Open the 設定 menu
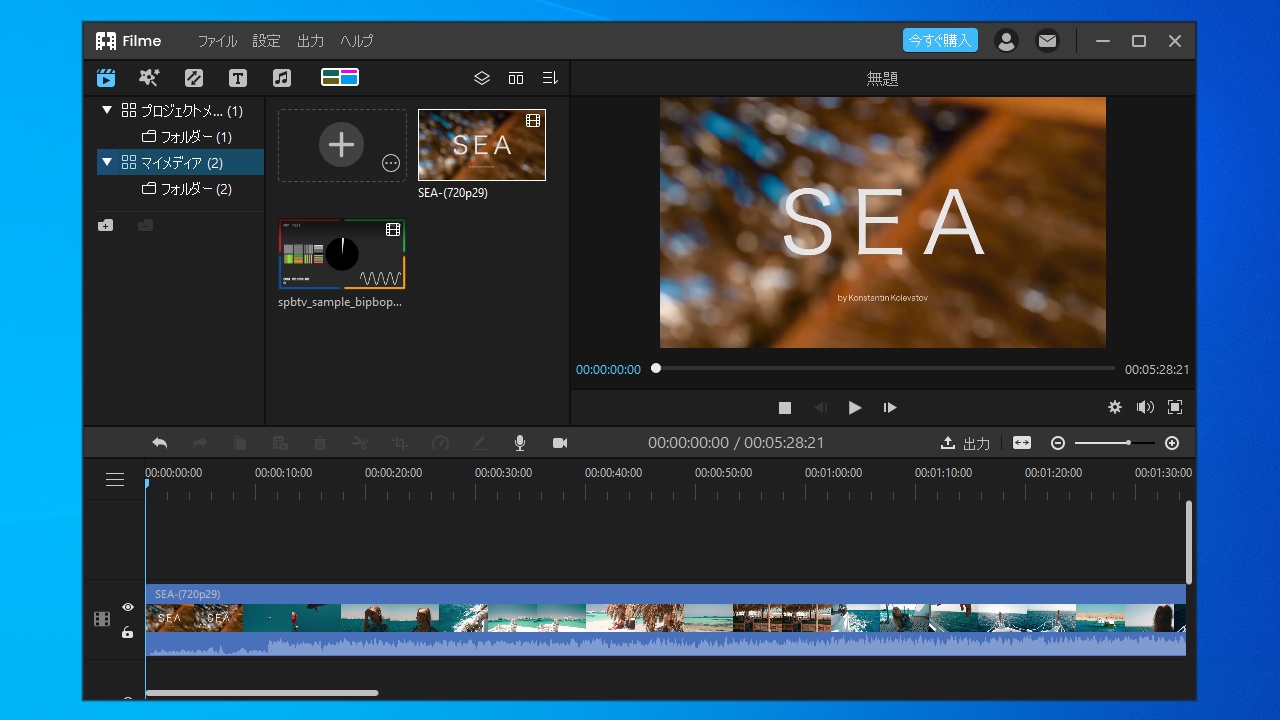The height and width of the screenshot is (720, 1280). (x=267, y=41)
